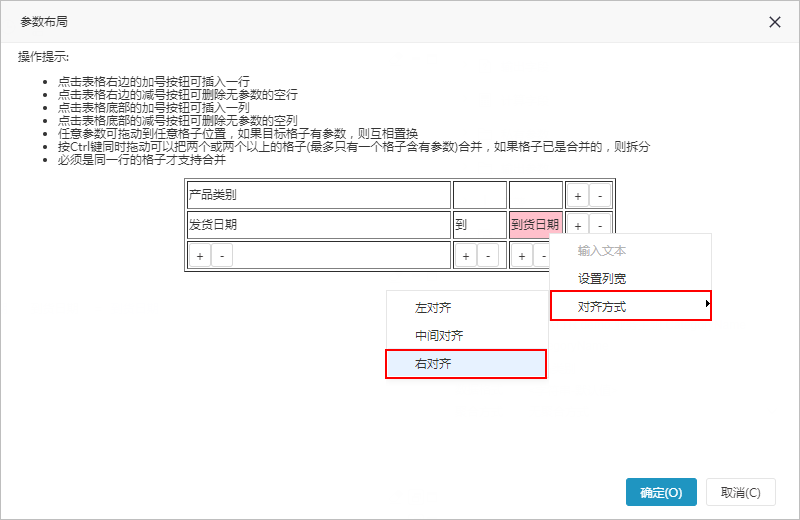Click the 确定(O) button
The width and height of the screenshot is (800, 520).
[661, 492]
